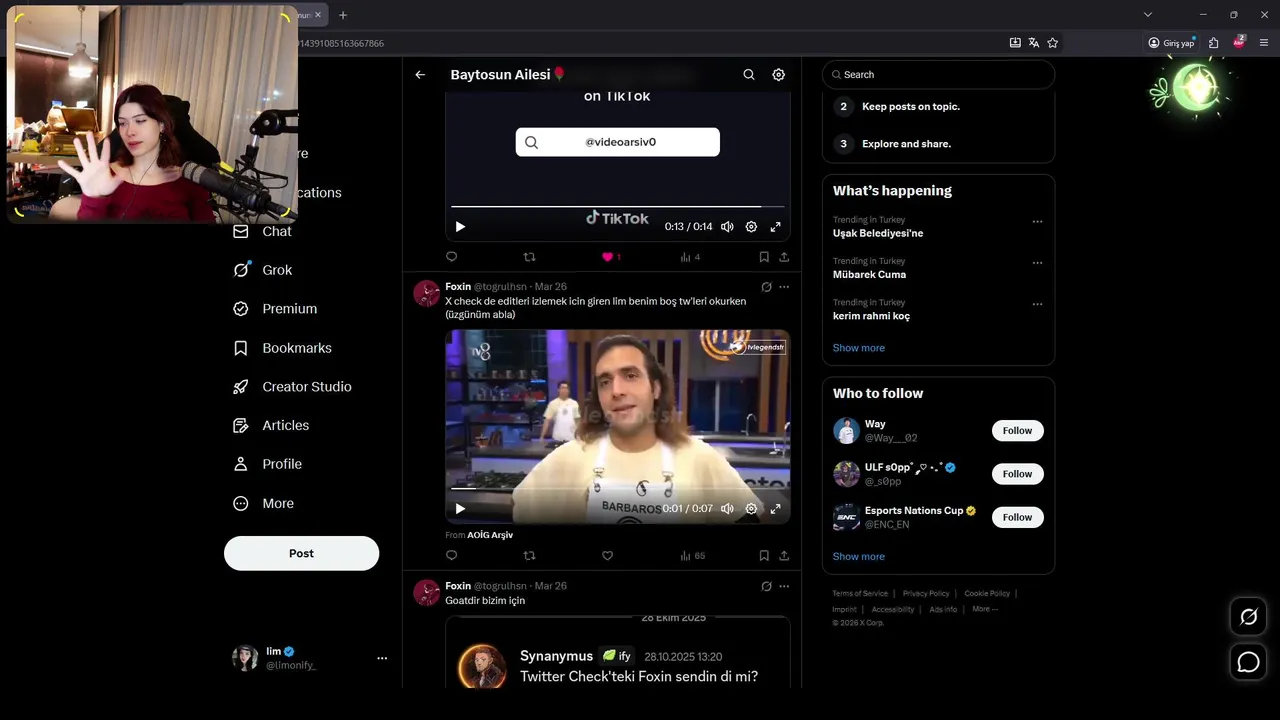
Task: Expand TikTok video to fullscreen
Action: point(775,227)
